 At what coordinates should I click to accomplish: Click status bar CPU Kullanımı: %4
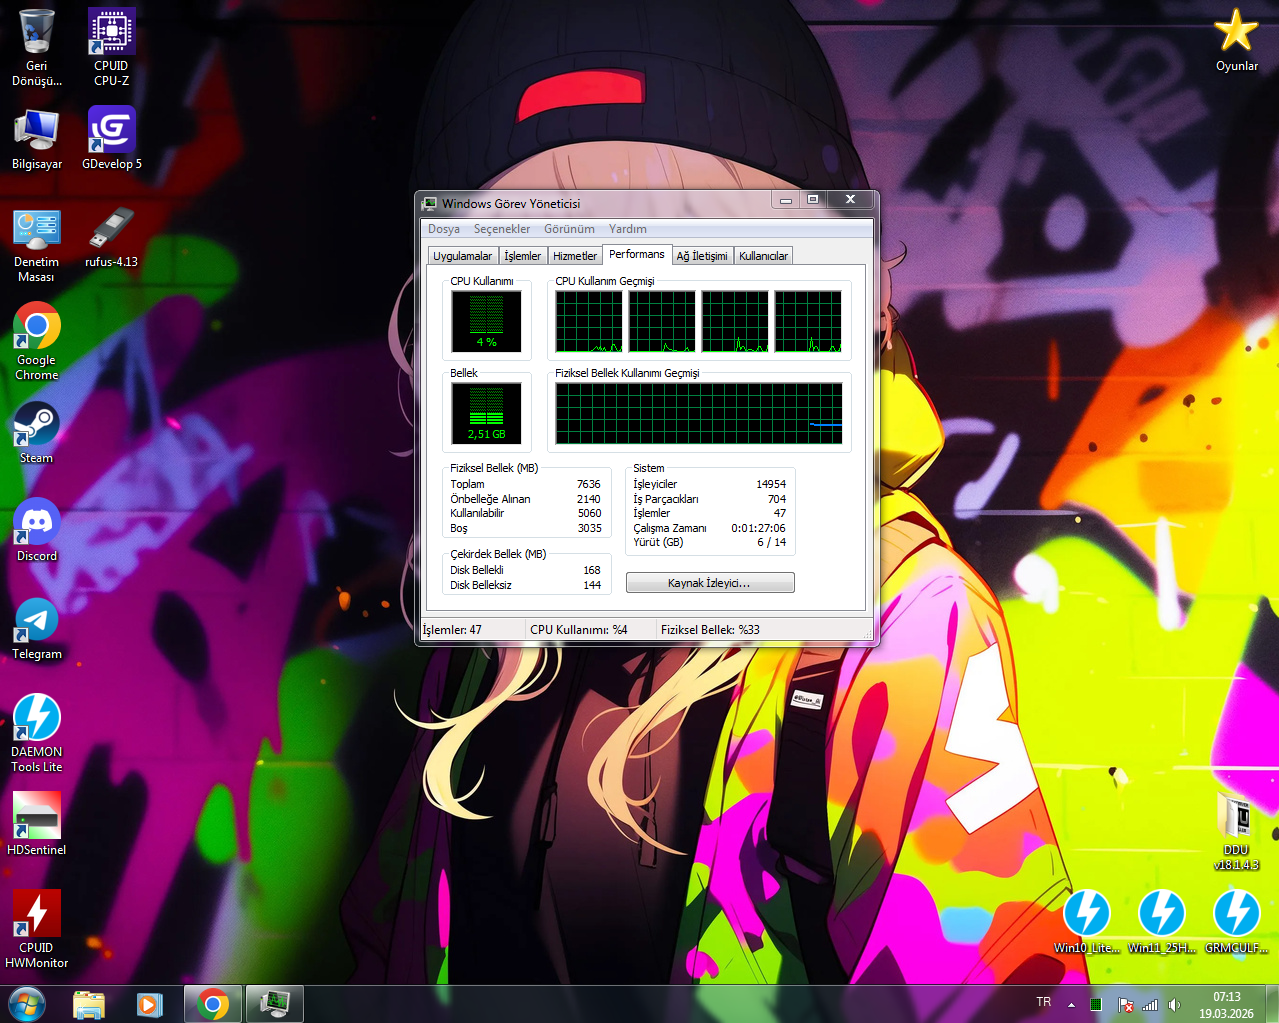[579, 630]
